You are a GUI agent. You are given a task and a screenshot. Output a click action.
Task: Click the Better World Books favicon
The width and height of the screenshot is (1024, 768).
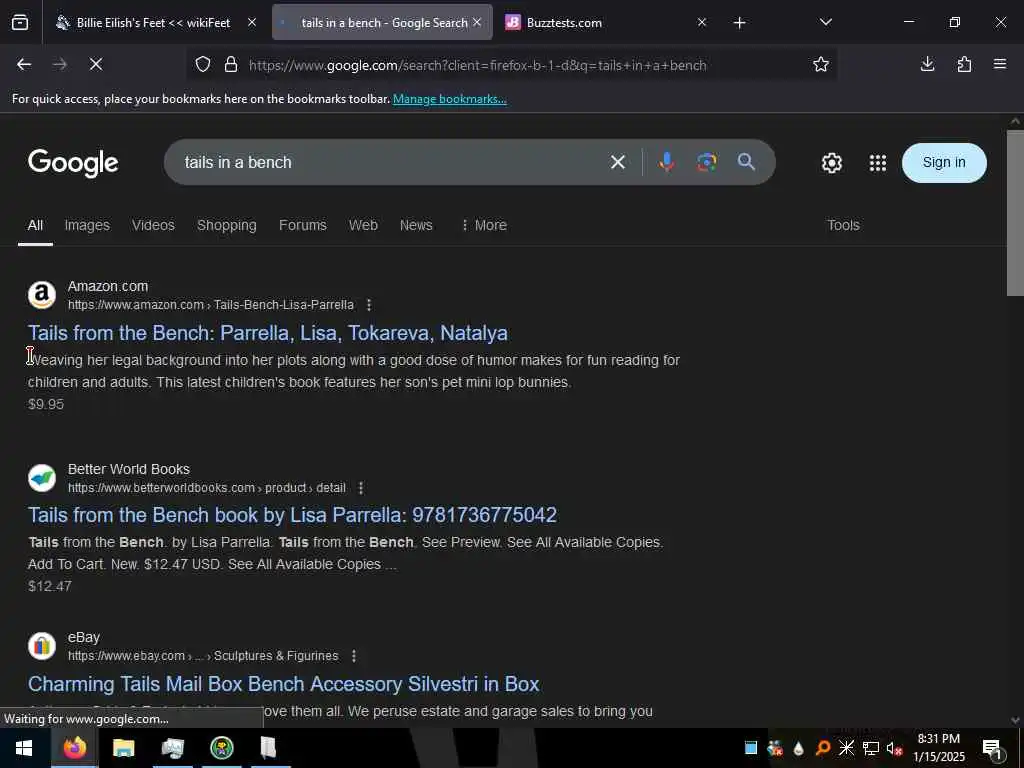click(42, 478)
